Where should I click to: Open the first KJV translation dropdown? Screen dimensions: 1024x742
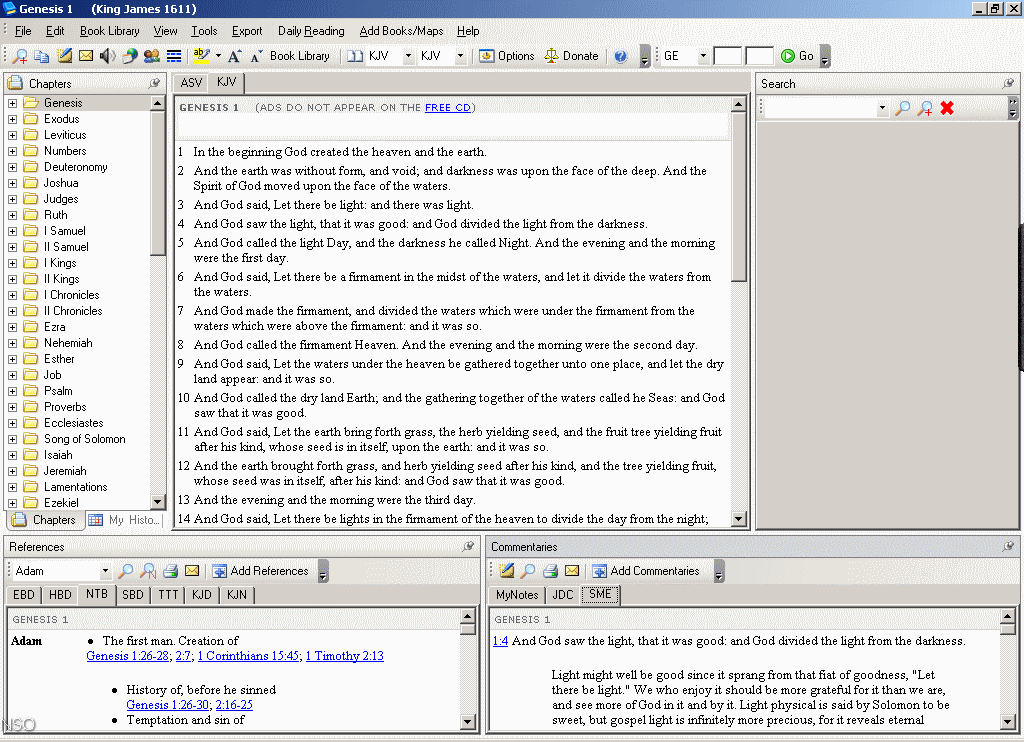[x=408, y=56]
